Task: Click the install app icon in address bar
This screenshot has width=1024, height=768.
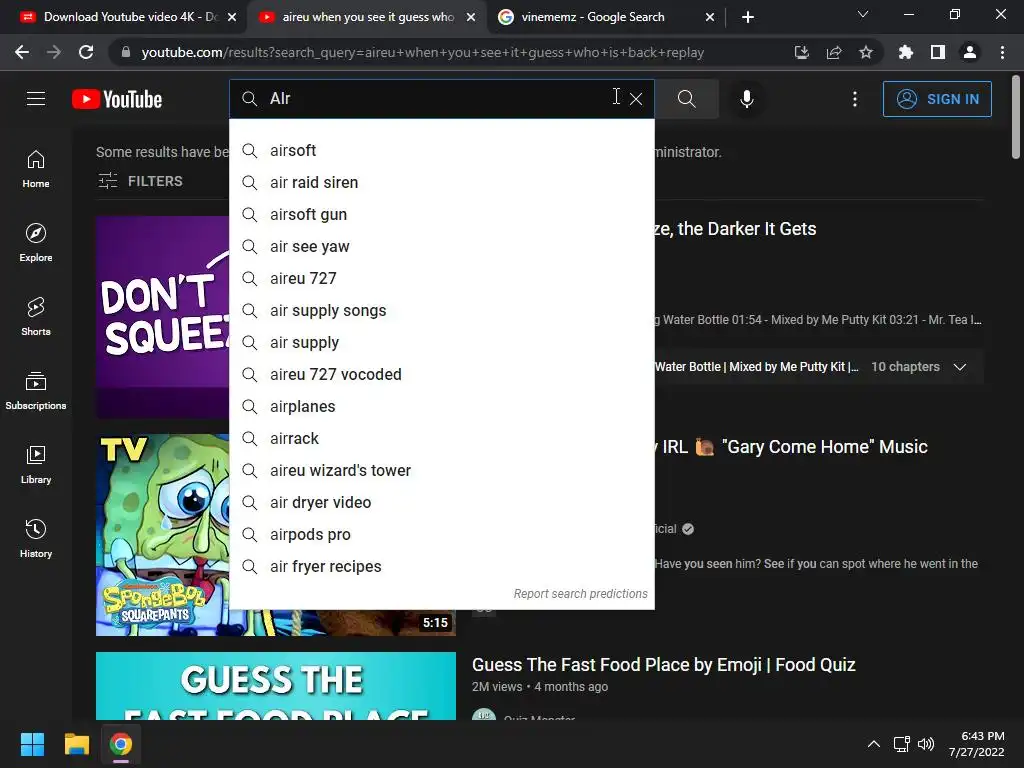Action: point(802,52)
